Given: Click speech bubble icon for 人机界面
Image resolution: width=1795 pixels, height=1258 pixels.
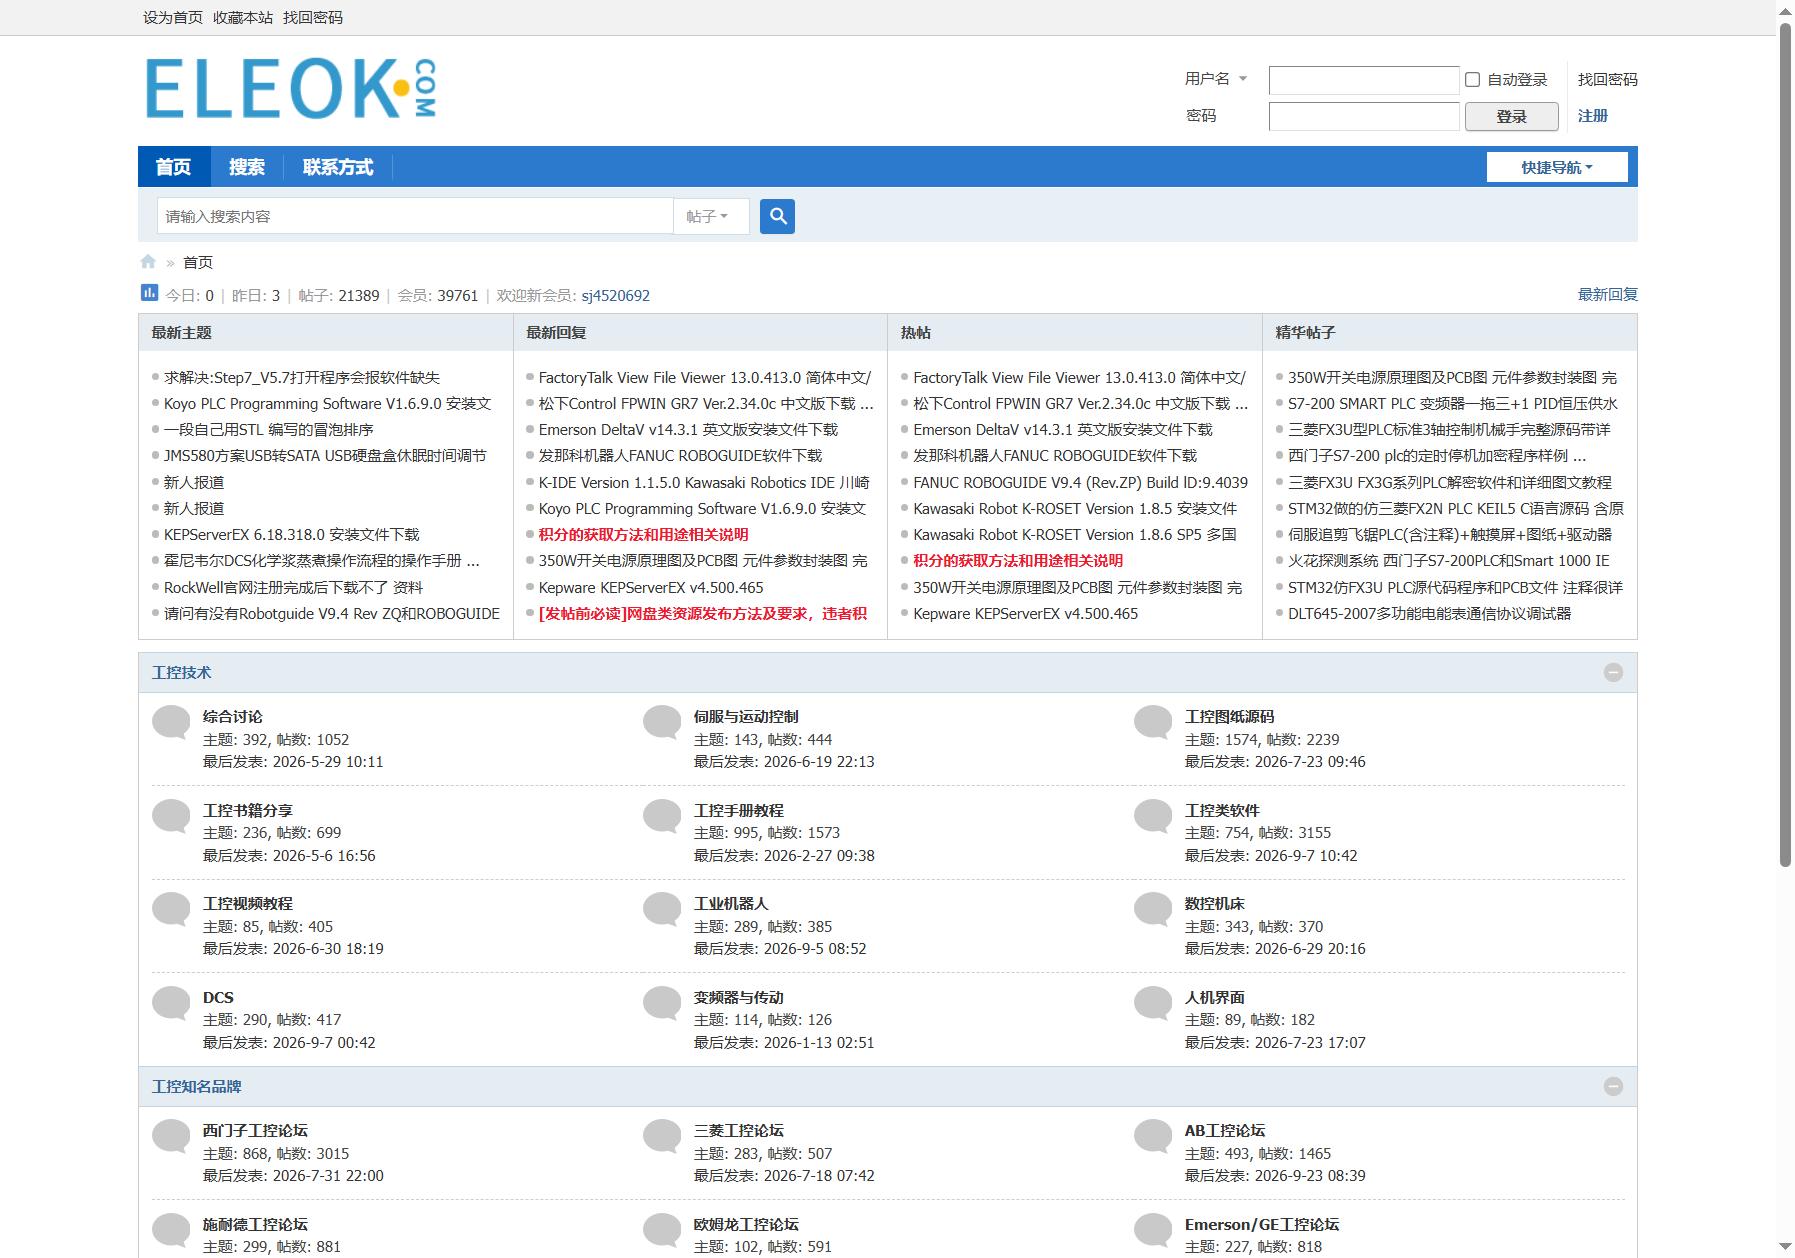Looking at the screenshot, I should [1153, 1003].
